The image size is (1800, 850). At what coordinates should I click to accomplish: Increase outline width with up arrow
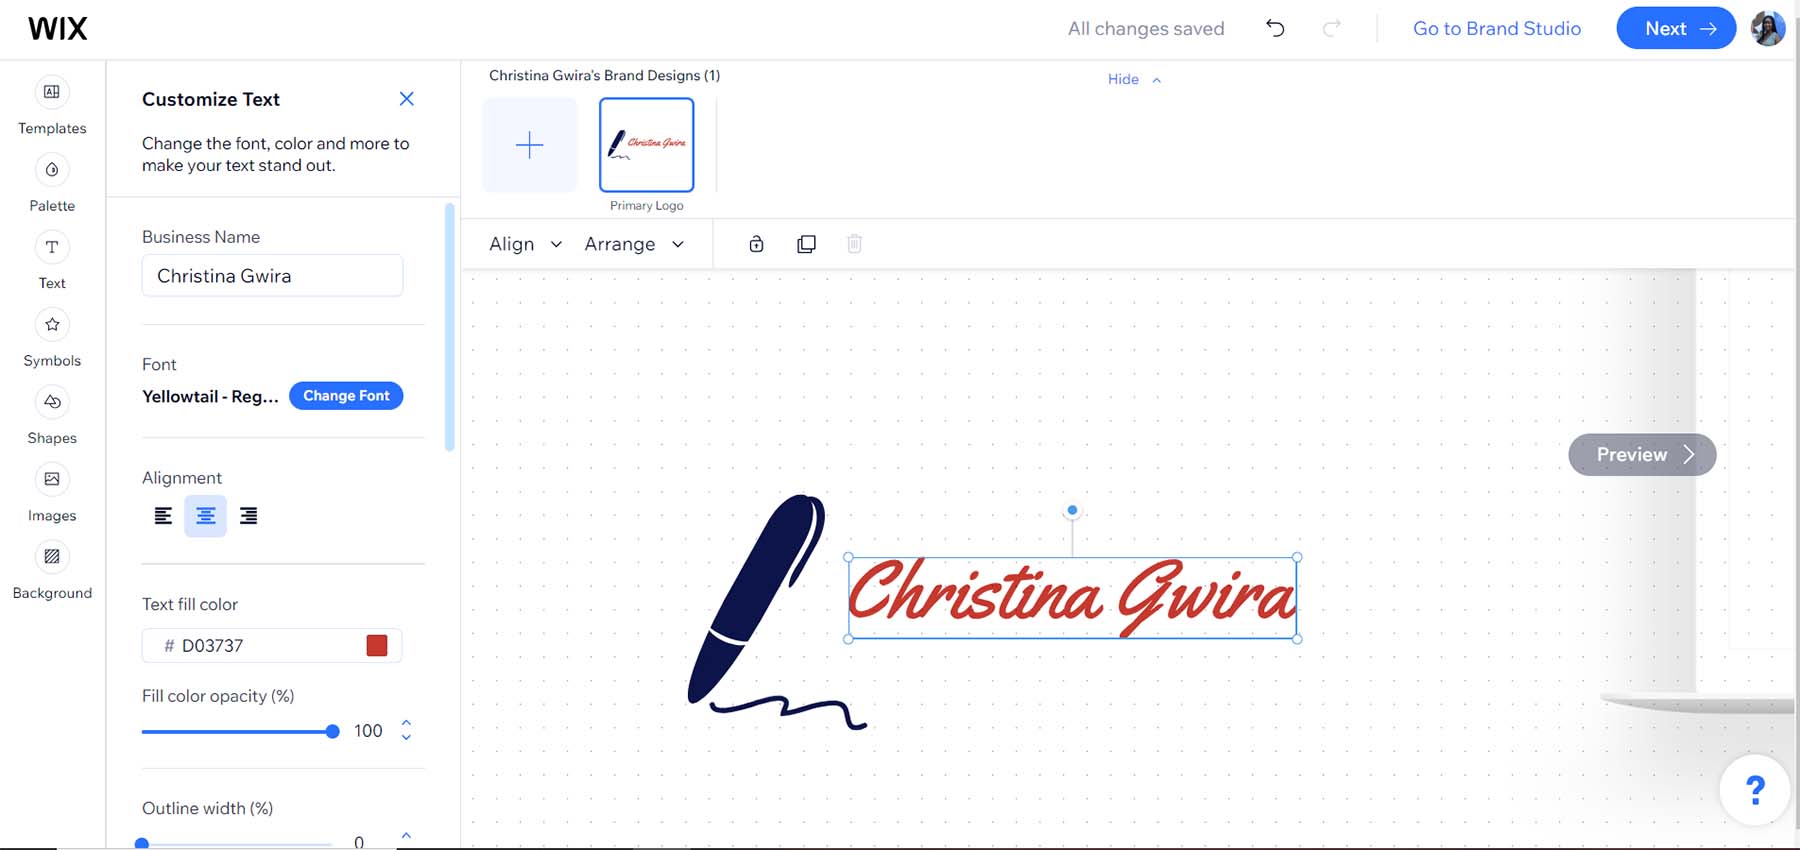click(406, 834)
